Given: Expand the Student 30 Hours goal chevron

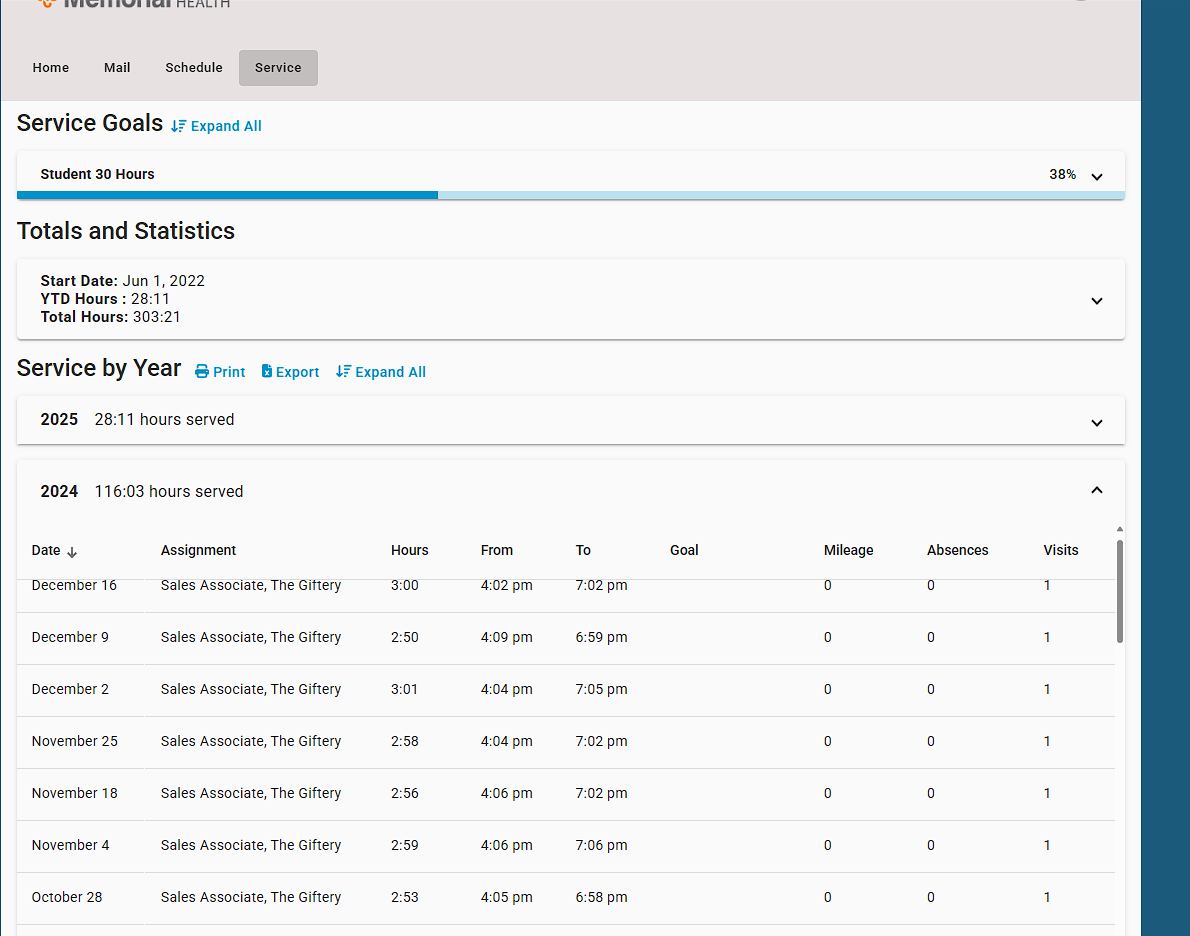Looking at the screenshot, I should click(1096, 176).
